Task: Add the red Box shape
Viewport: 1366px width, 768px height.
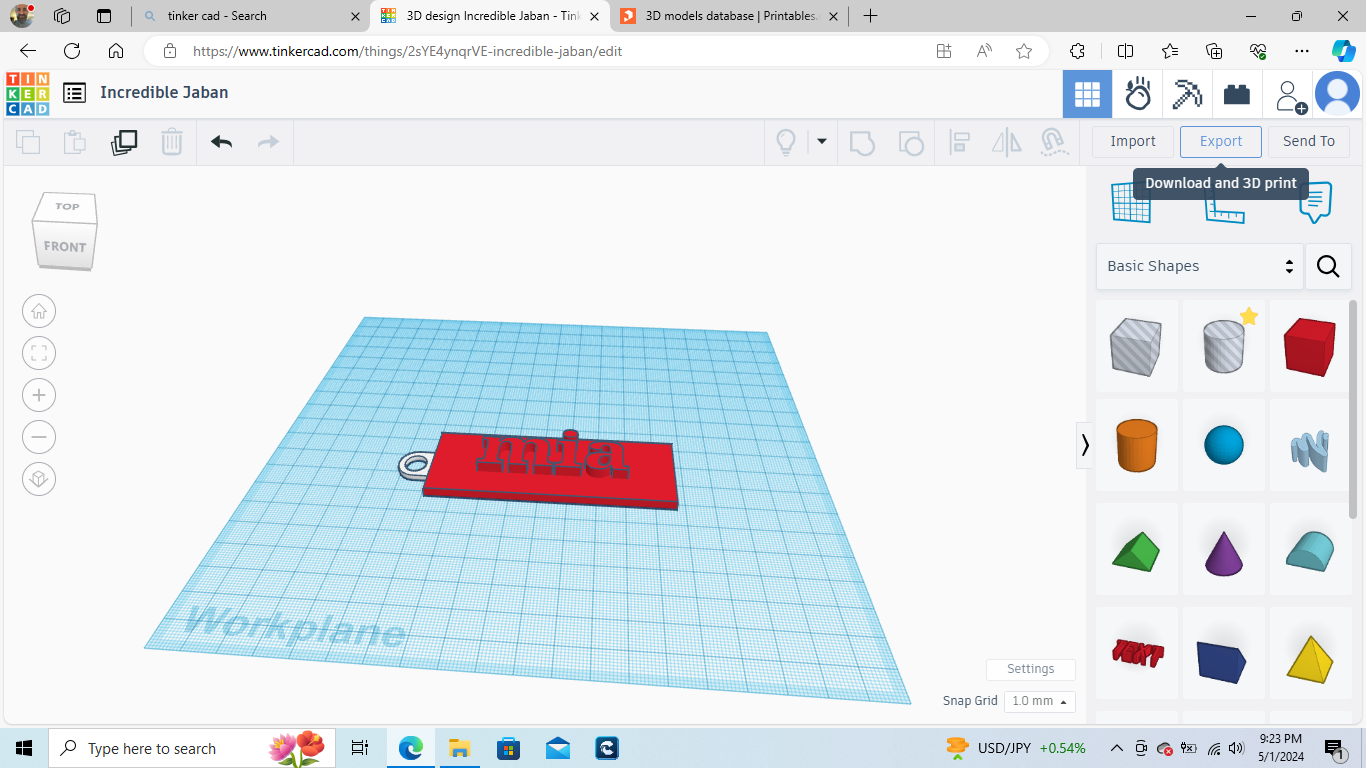Action: coord(1309,346)
